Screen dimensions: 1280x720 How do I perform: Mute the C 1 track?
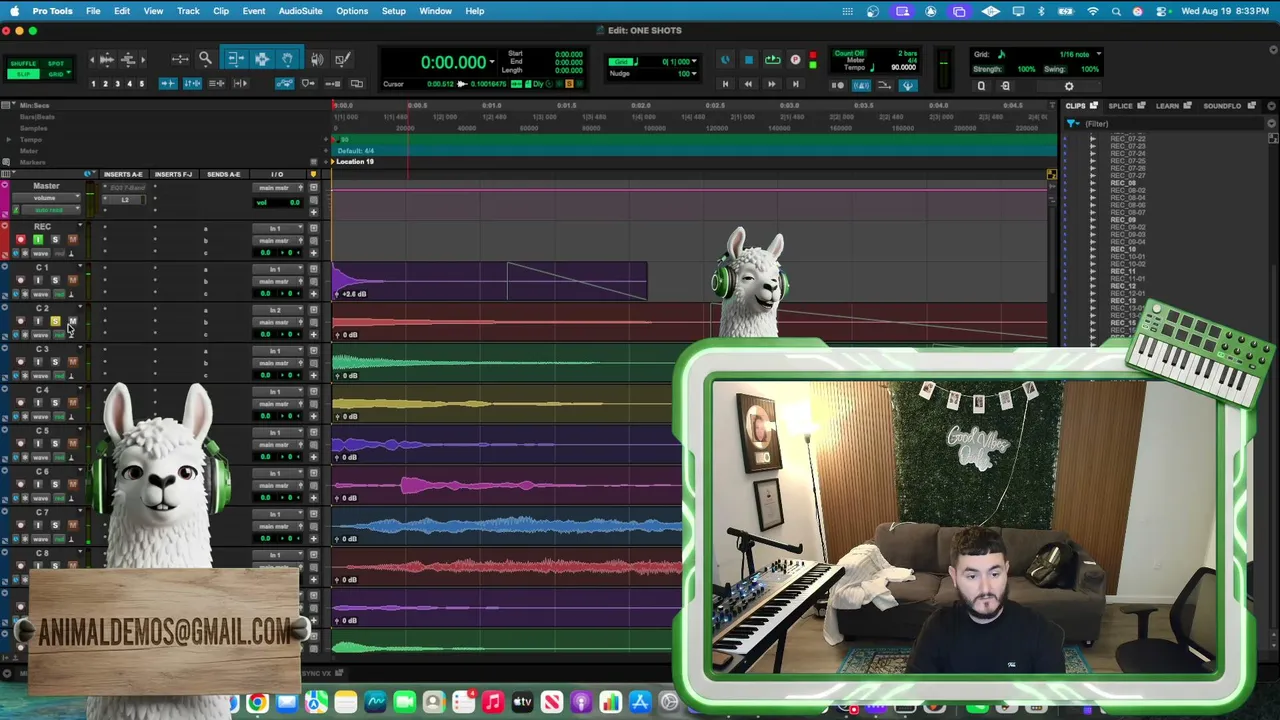72,280
